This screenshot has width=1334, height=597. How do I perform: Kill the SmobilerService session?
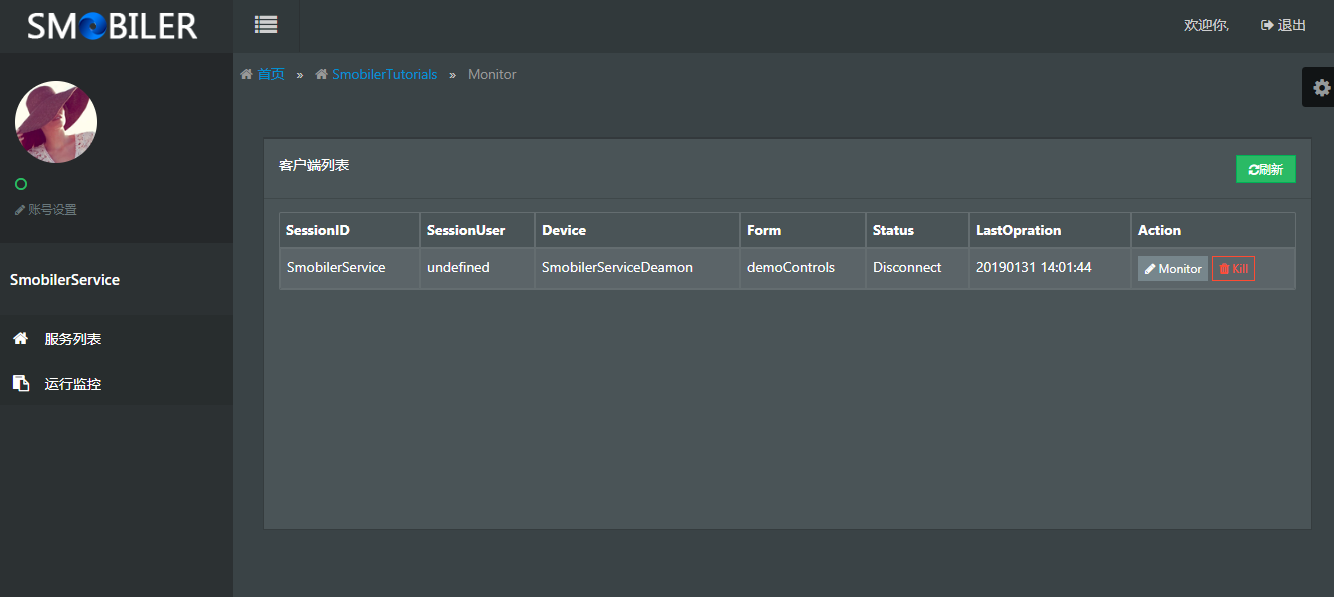pyautogui.click(x=1233, y=269)
